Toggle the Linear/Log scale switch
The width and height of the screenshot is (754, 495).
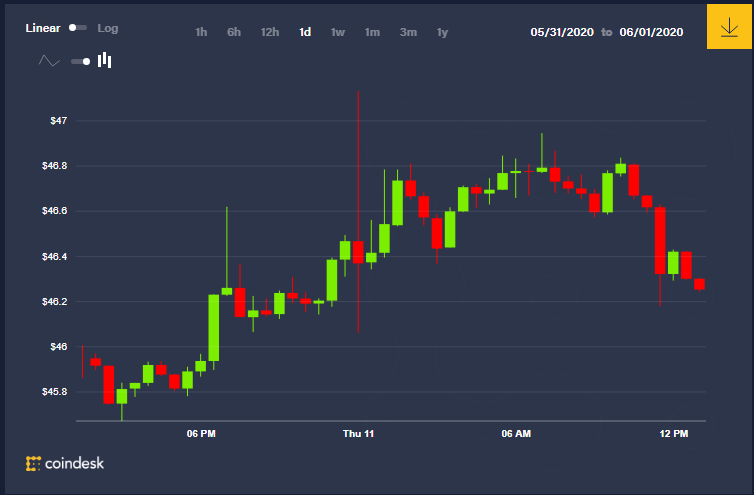pyautogui.click(x=78, y=28)
